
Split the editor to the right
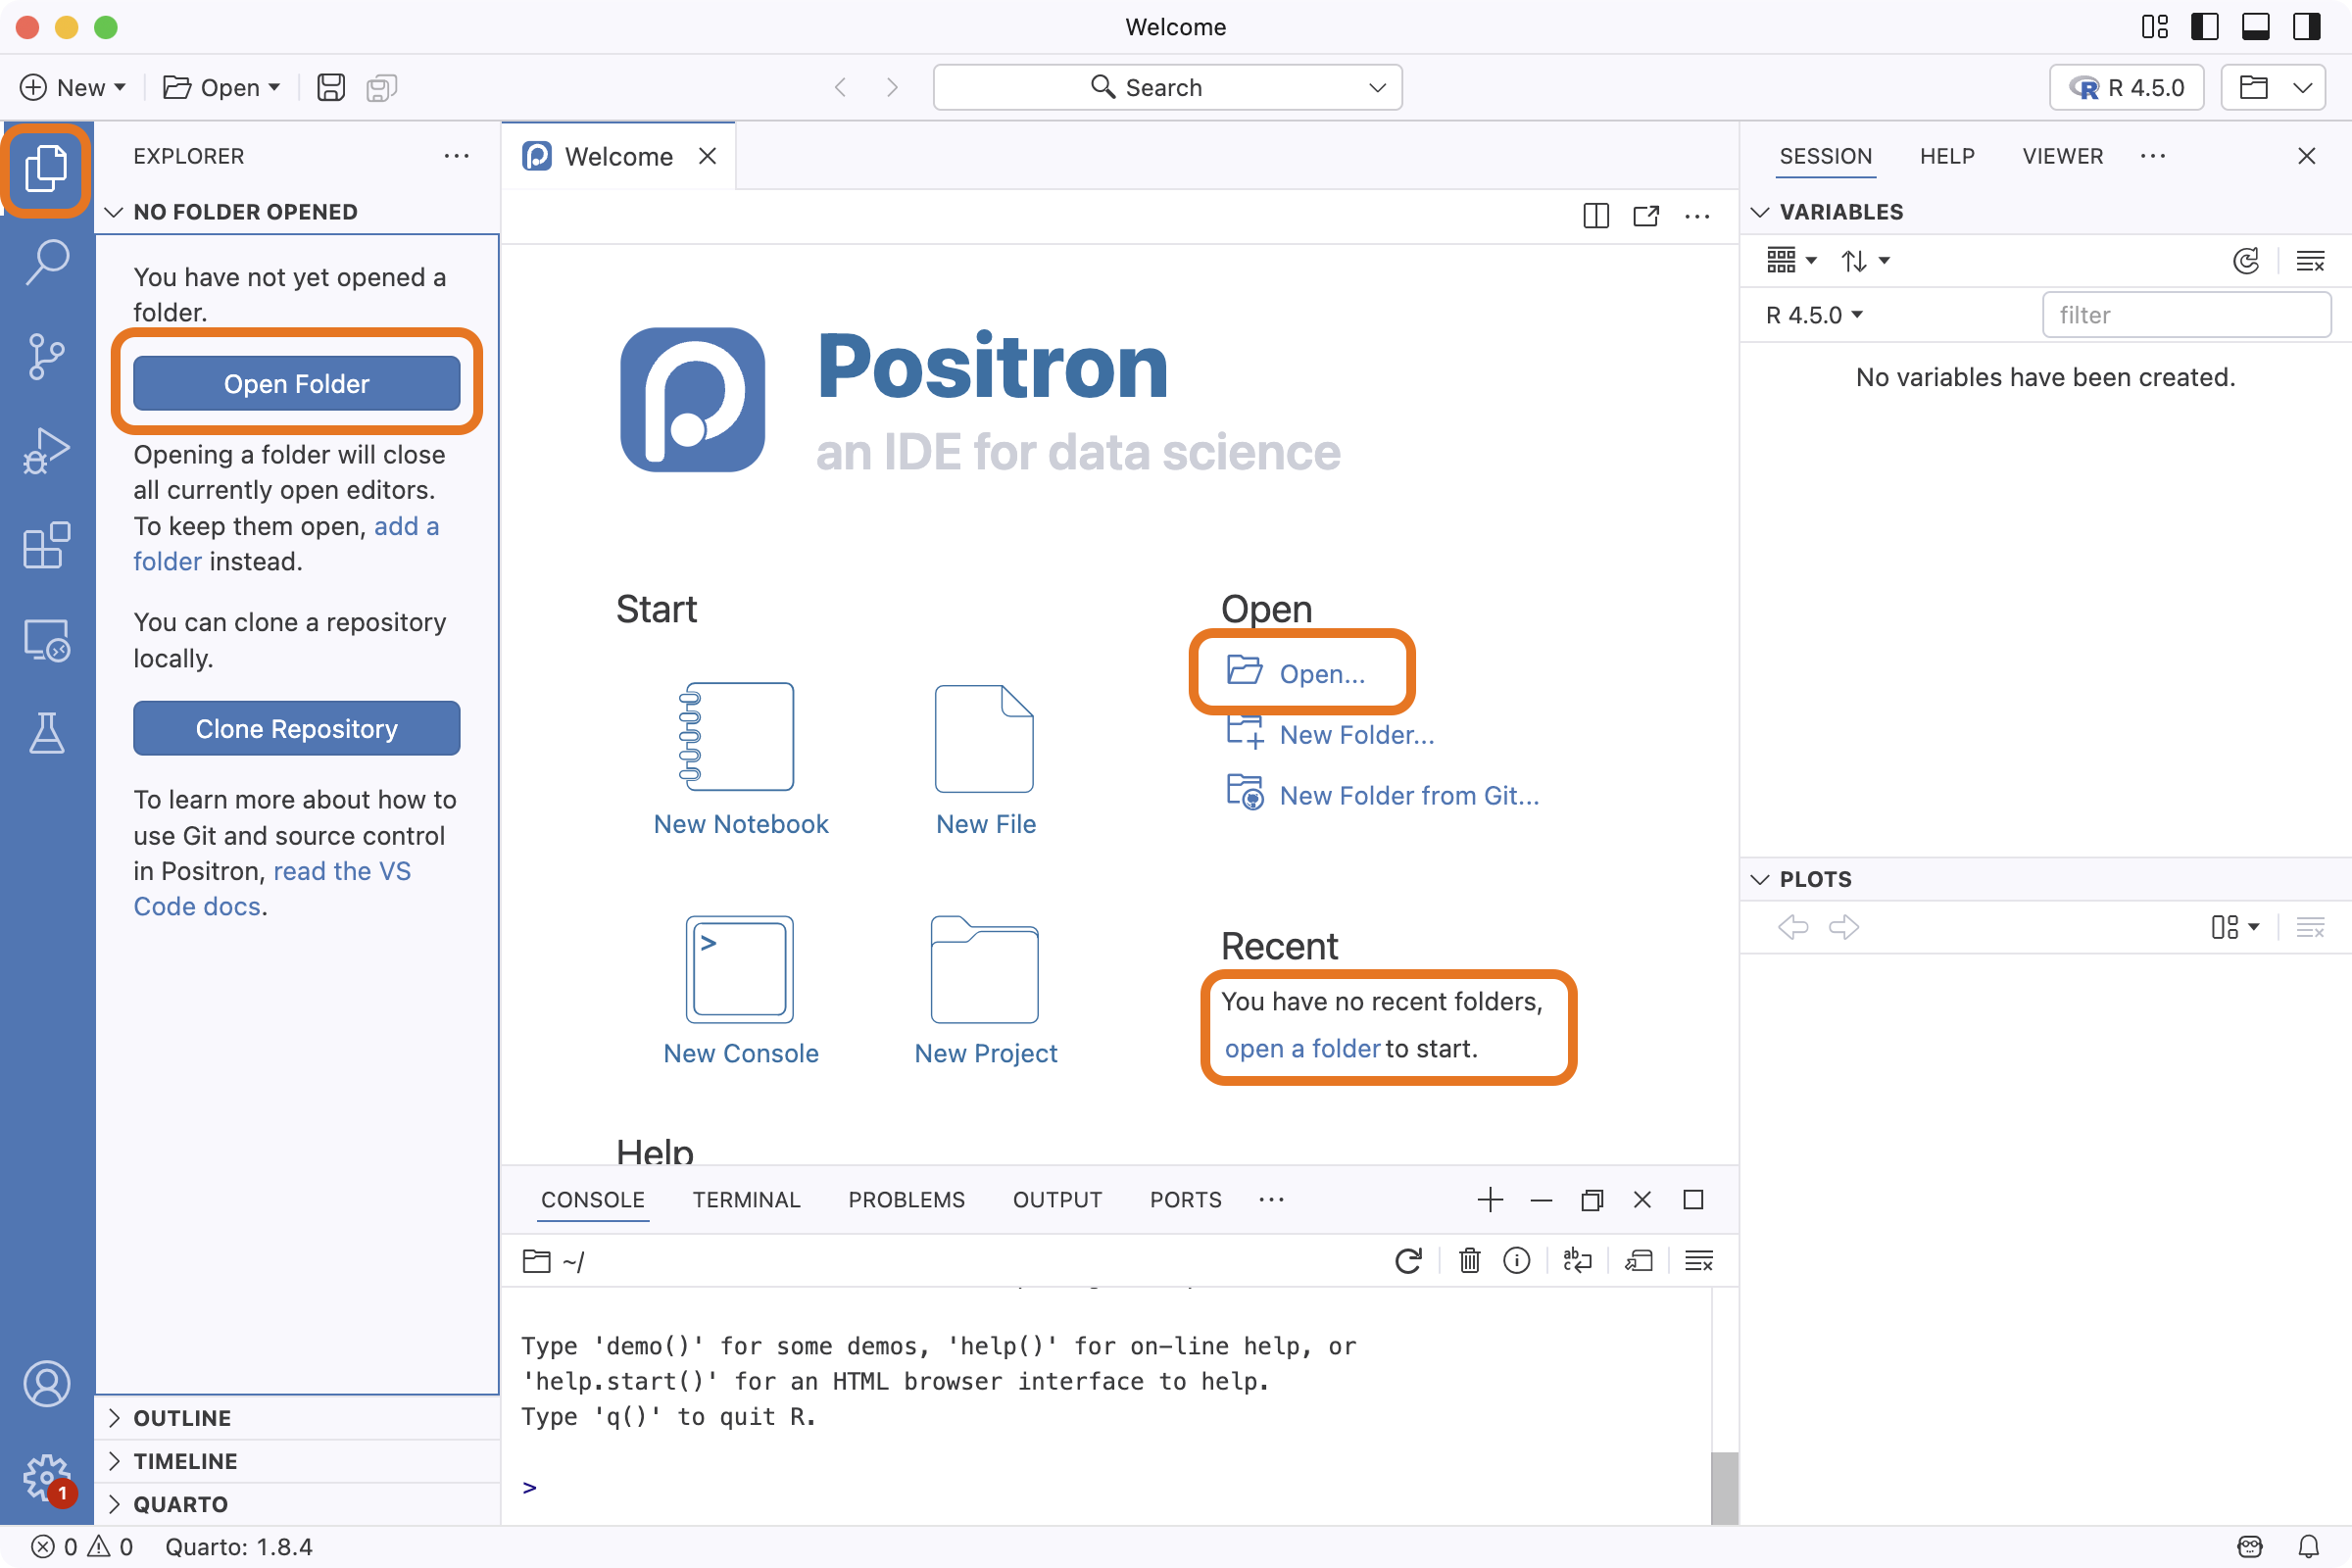tap(1596, 216)
